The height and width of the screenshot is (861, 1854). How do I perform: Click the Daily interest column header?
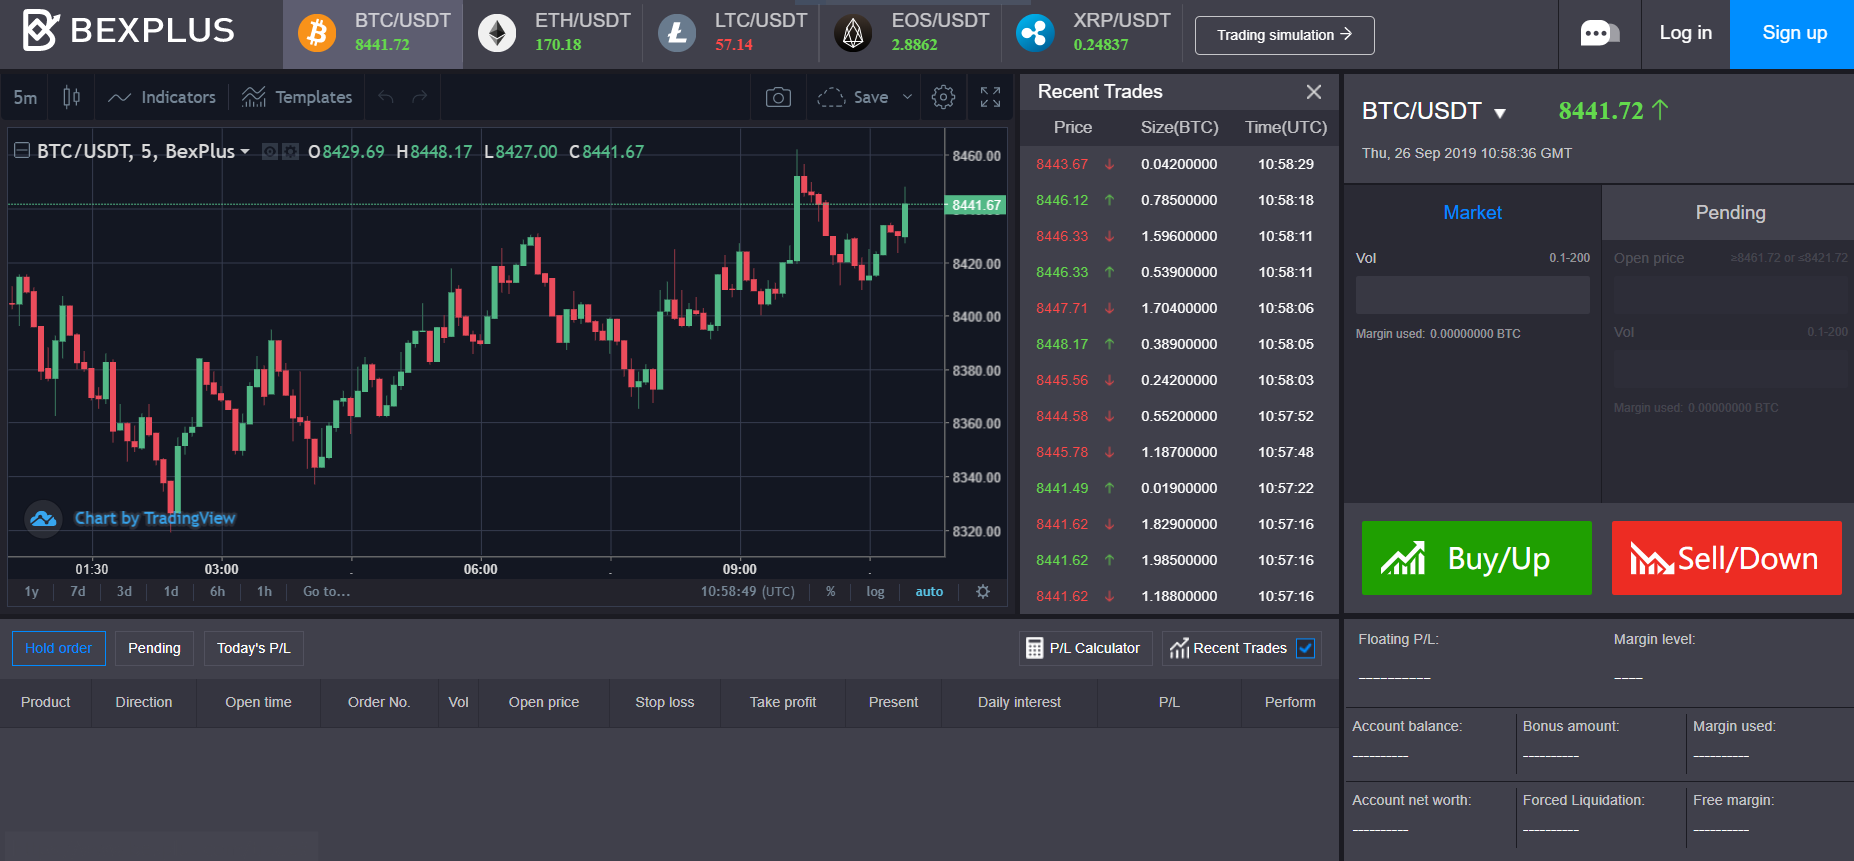click(1019, 702)
